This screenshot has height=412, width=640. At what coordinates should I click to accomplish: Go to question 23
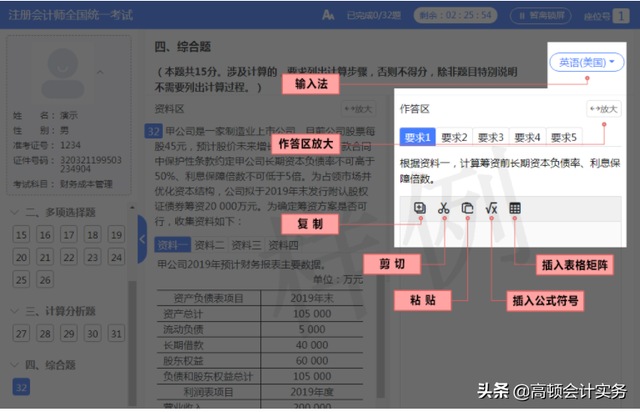pos(92,257)
